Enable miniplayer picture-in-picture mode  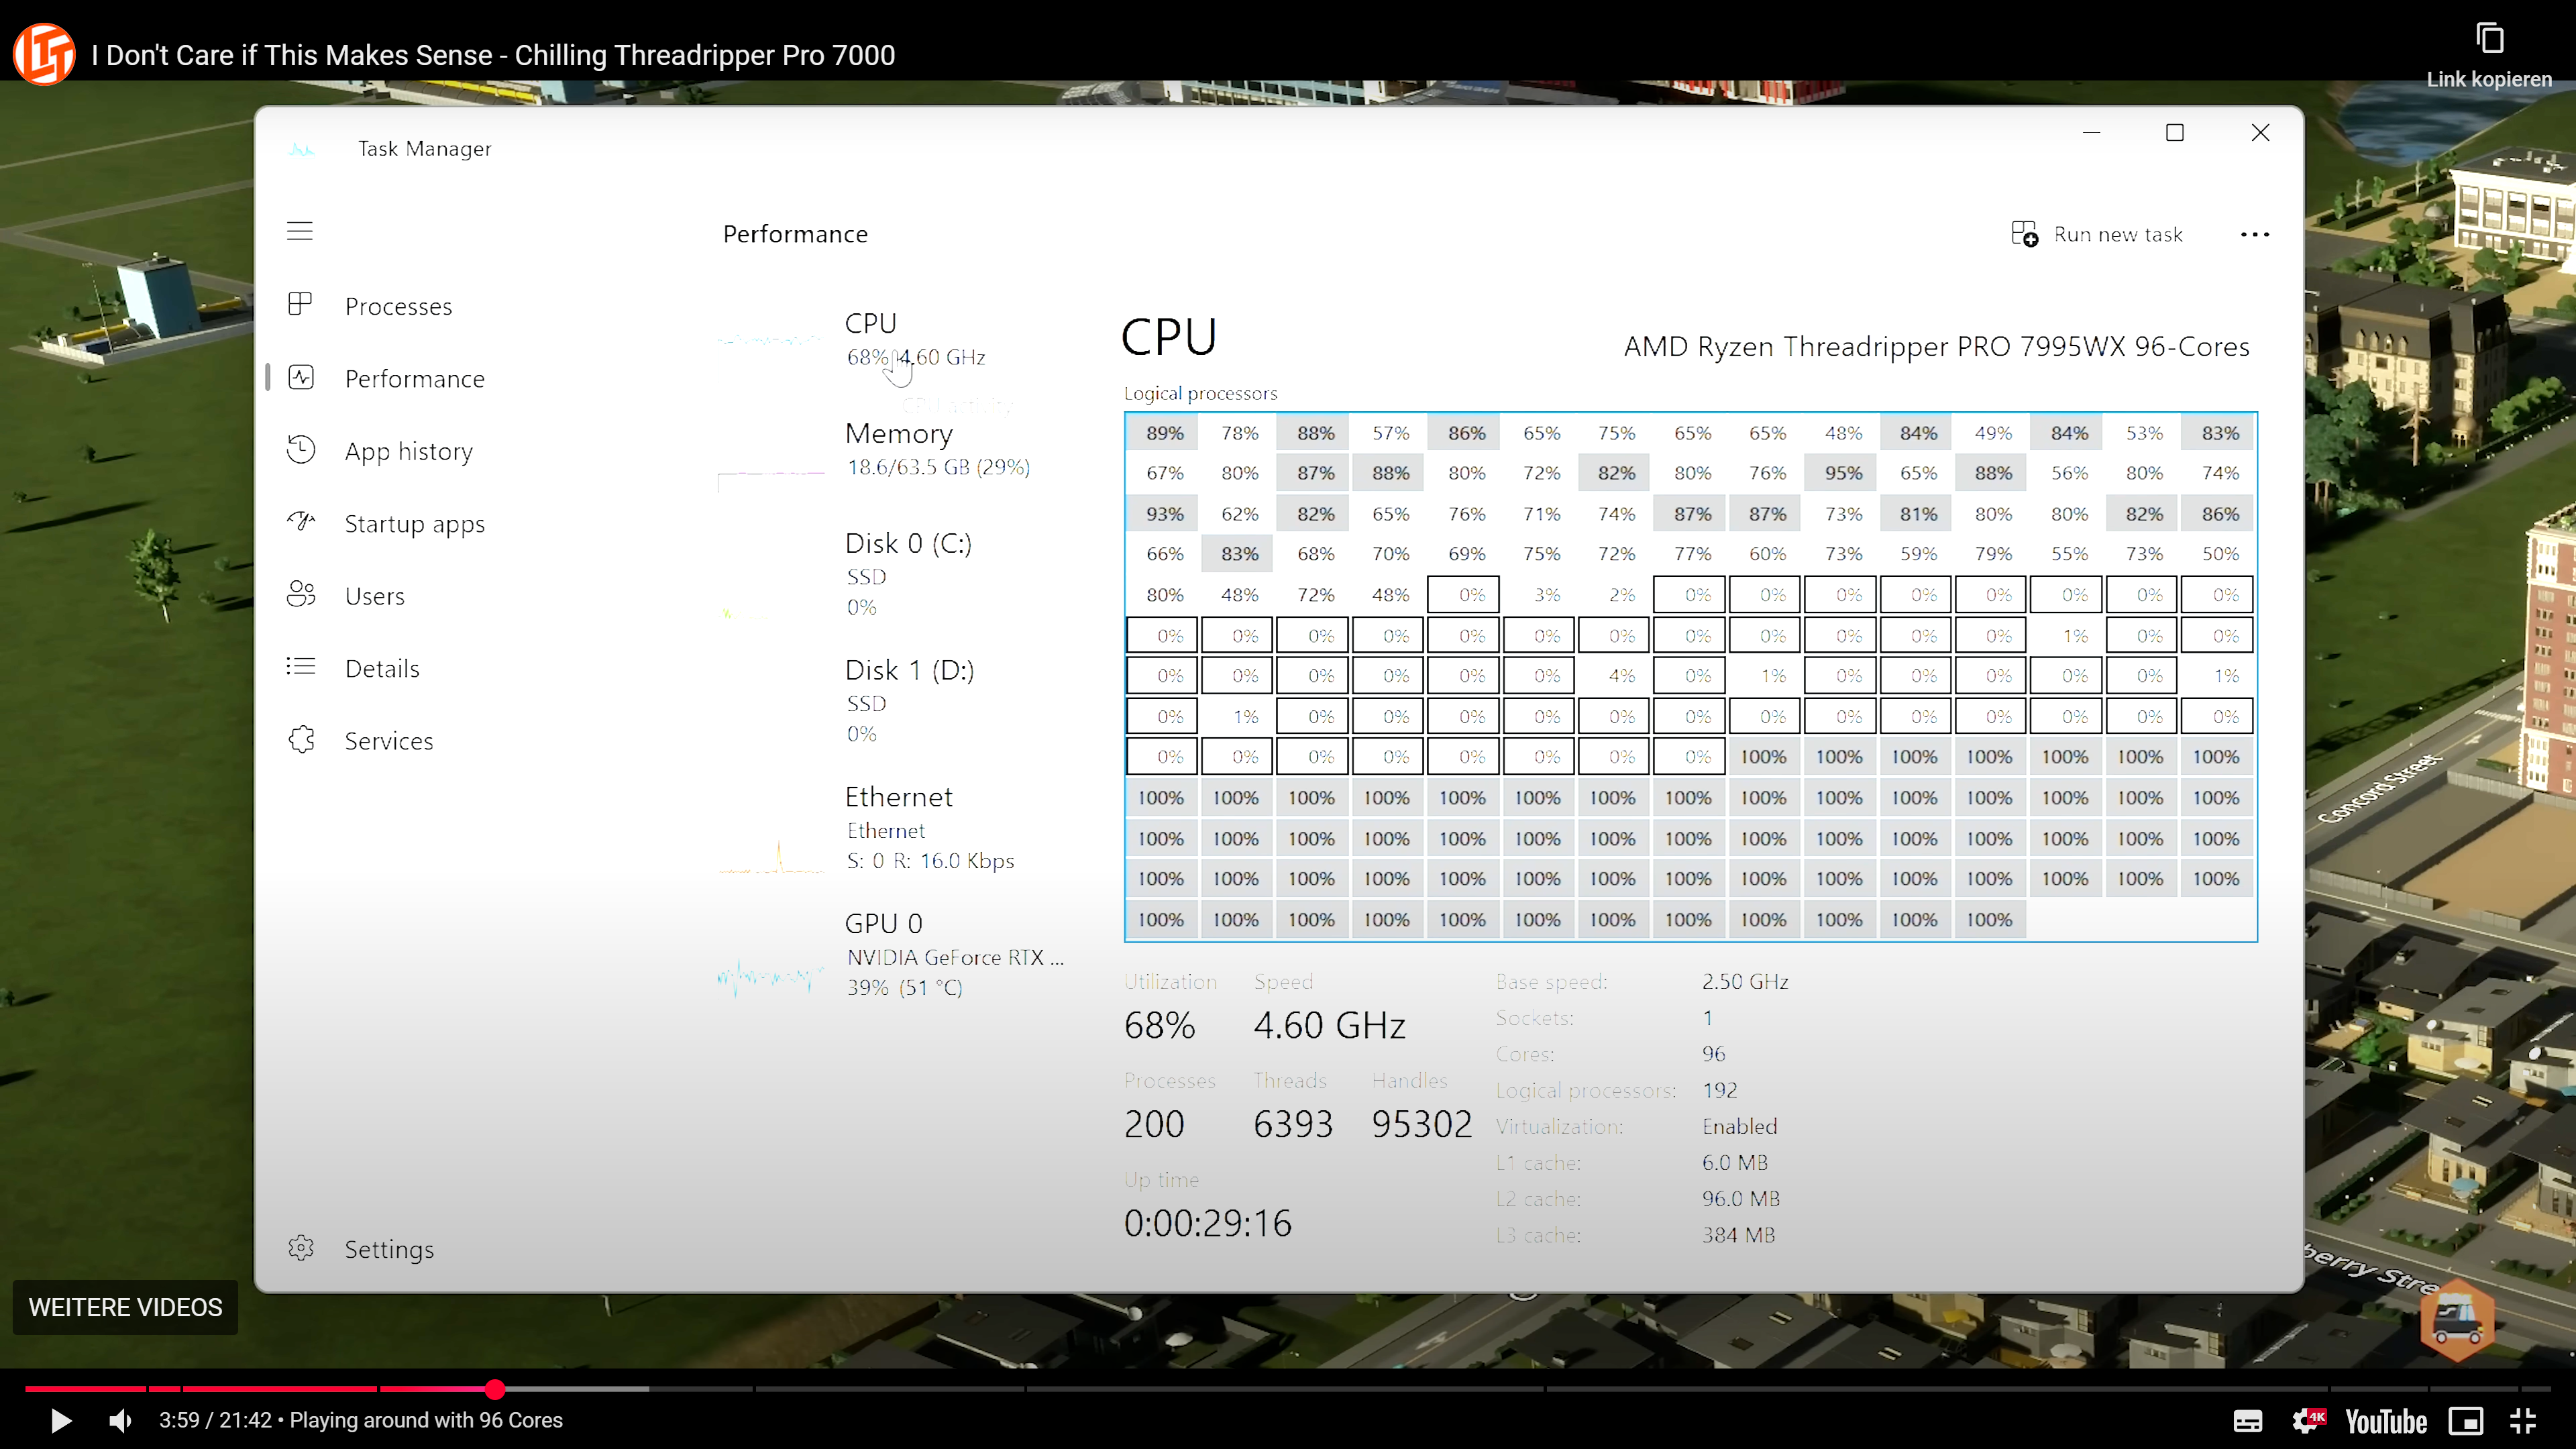click(x=2465, y=1421)
